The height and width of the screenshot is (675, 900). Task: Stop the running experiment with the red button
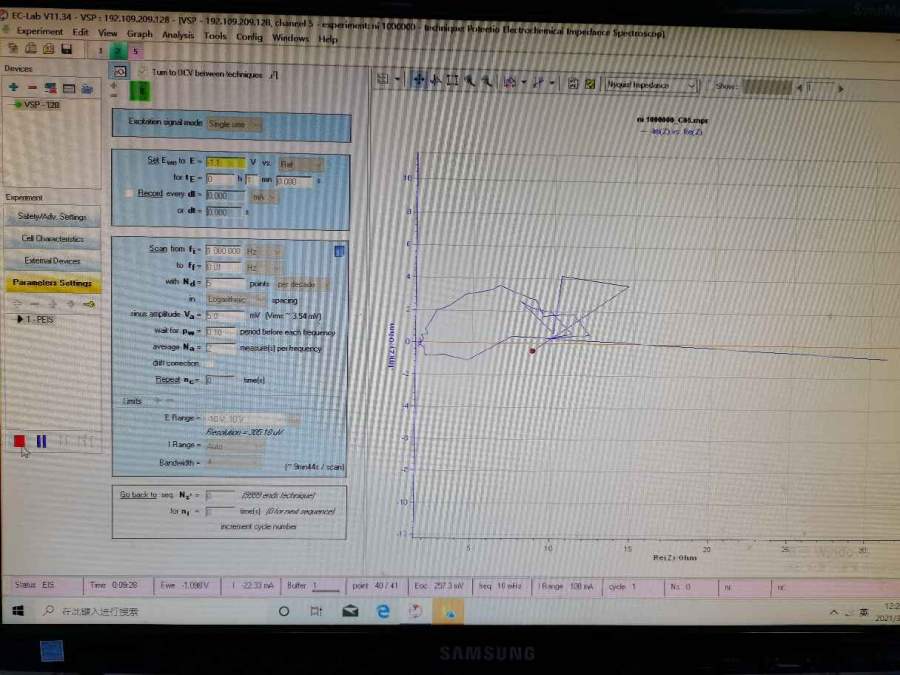[x=19, y=441]
